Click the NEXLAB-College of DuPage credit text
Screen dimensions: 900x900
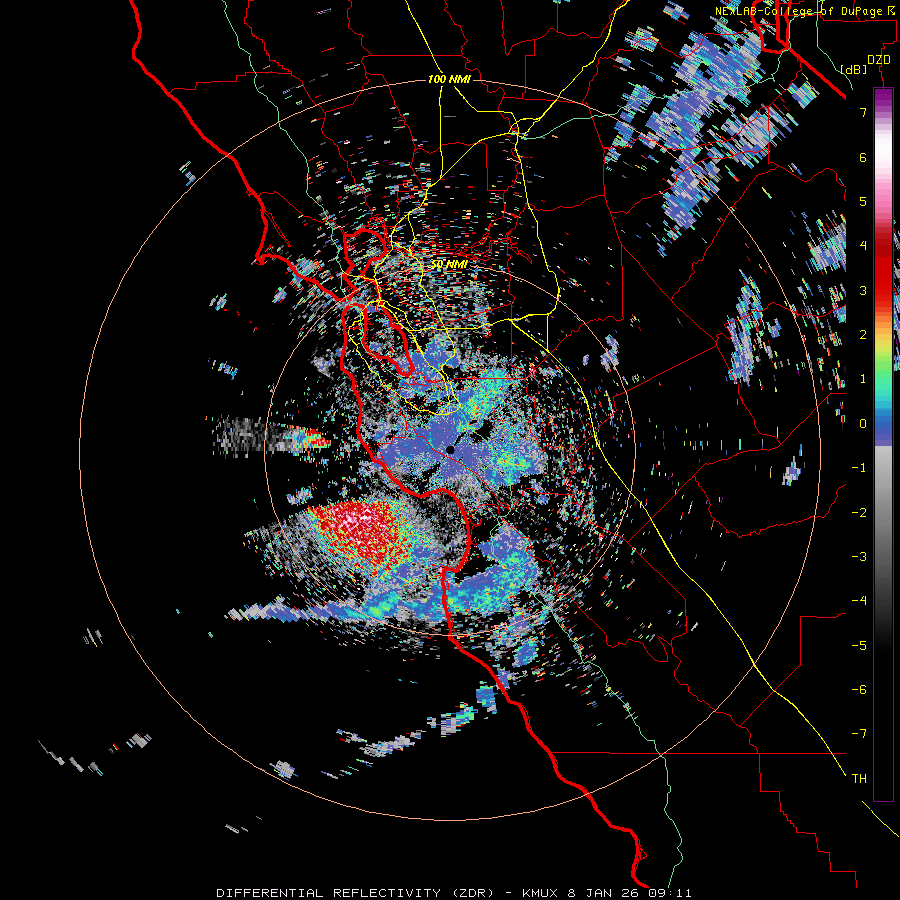(804, 11)
